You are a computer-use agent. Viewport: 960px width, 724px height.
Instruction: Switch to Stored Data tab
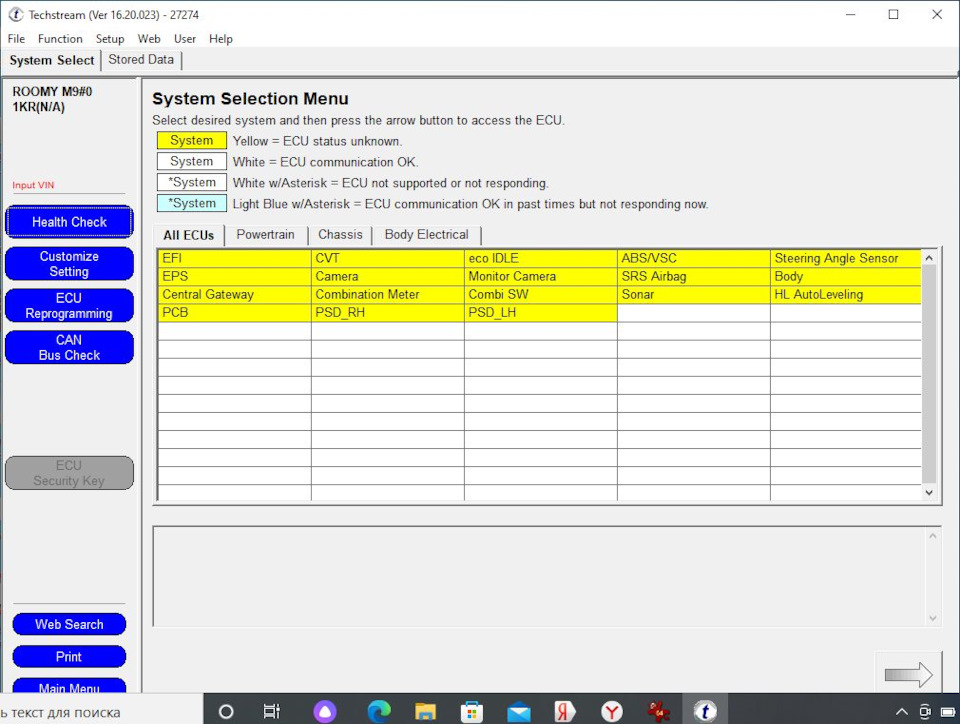(x=141, y=59)
